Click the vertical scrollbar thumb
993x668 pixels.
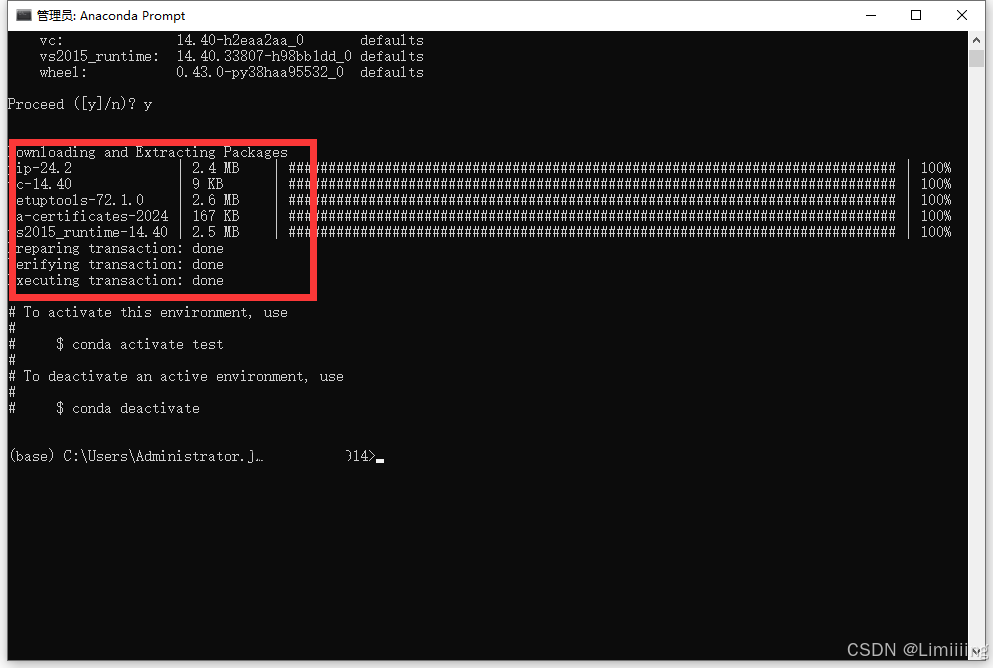click(x=976, y=58)
